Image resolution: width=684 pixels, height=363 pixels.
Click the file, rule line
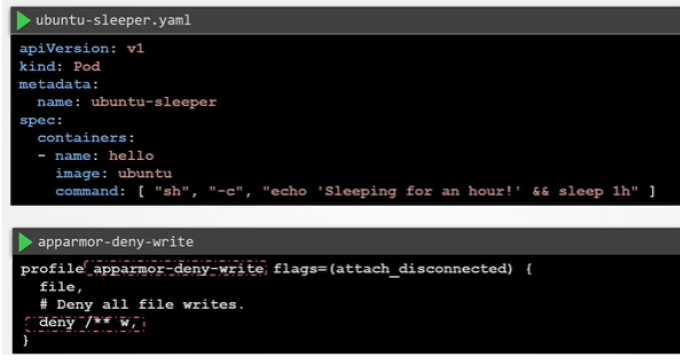coord(61,287)
